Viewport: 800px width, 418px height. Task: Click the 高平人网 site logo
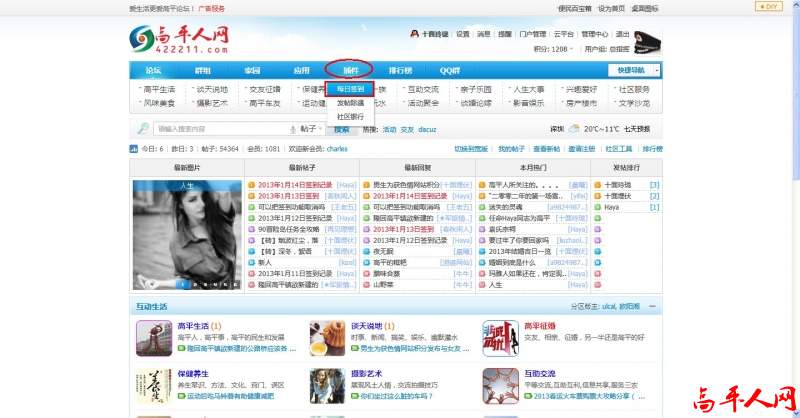(x=179, y=39)
